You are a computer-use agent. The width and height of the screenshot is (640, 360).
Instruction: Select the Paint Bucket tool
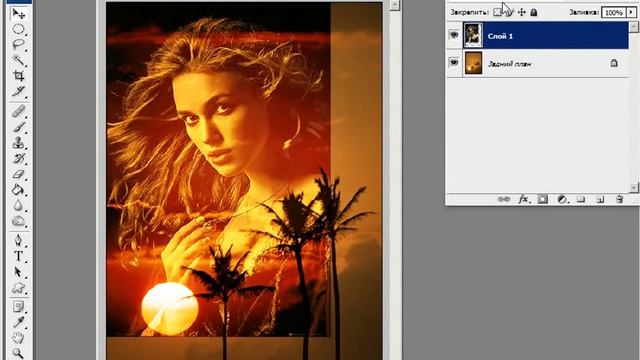[x=18, y=190]
